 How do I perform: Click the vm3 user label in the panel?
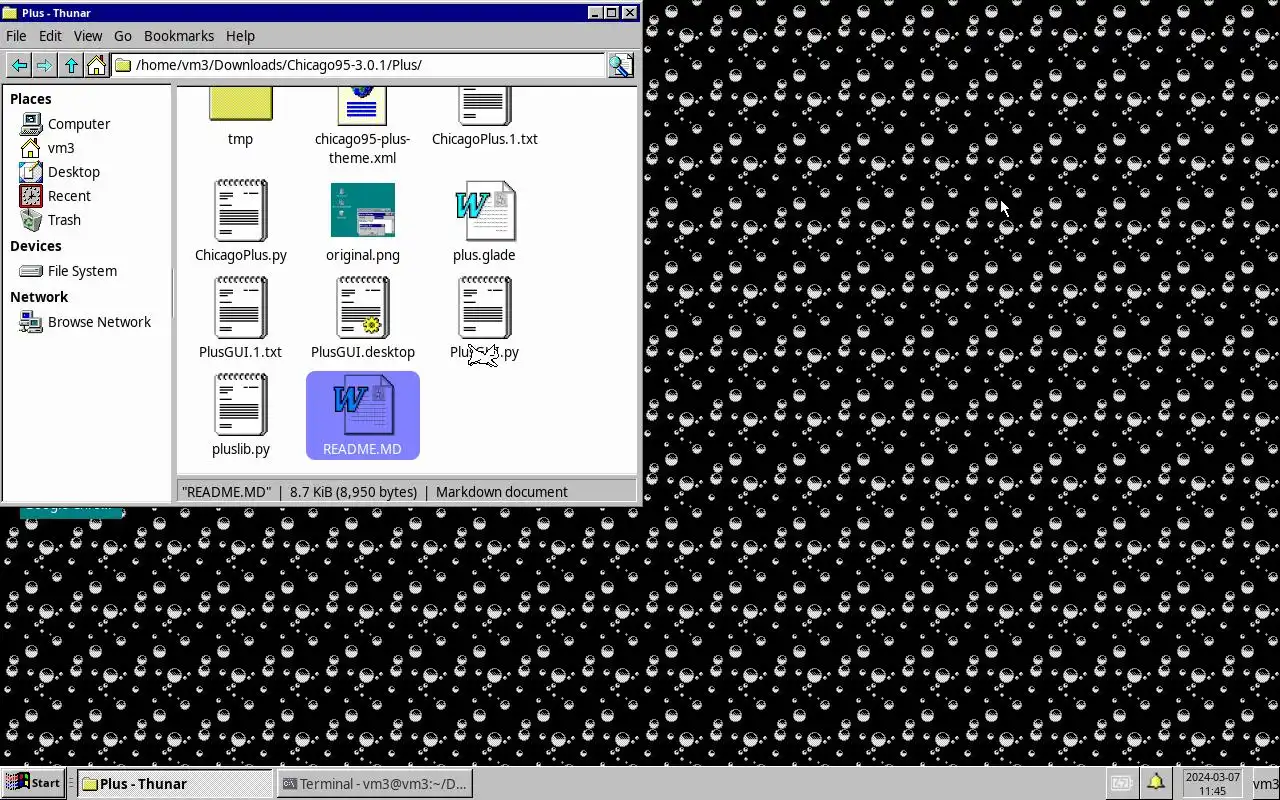[x=1266, y=784]
